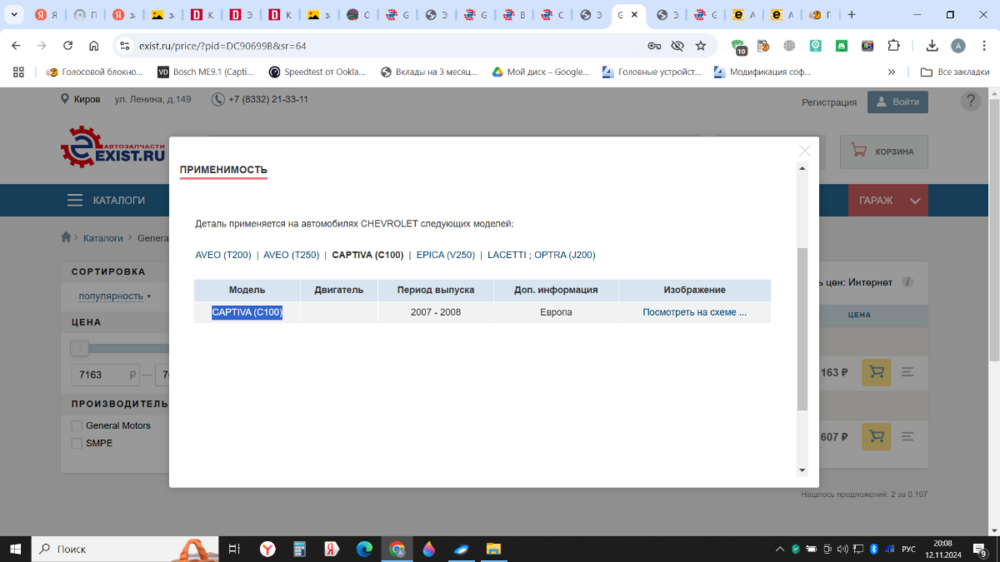The width and height of the screenshot is (1000, 562).
Task: Open the AVEO (T200) model link
Action: coord(223,255)
